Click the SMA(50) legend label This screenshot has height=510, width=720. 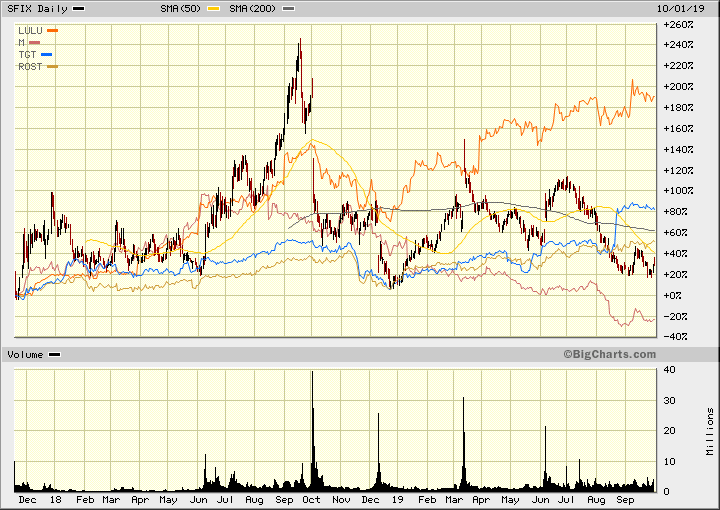(x=181, y=9)
